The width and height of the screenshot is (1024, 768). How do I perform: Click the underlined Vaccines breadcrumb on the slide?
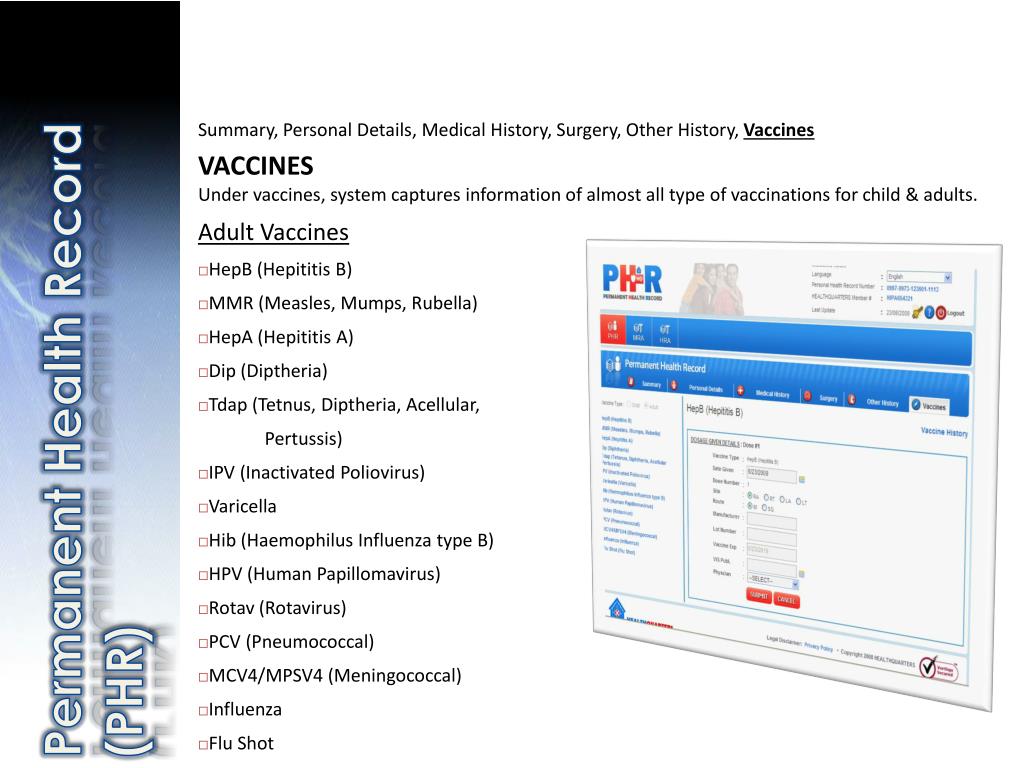[778, 130]
